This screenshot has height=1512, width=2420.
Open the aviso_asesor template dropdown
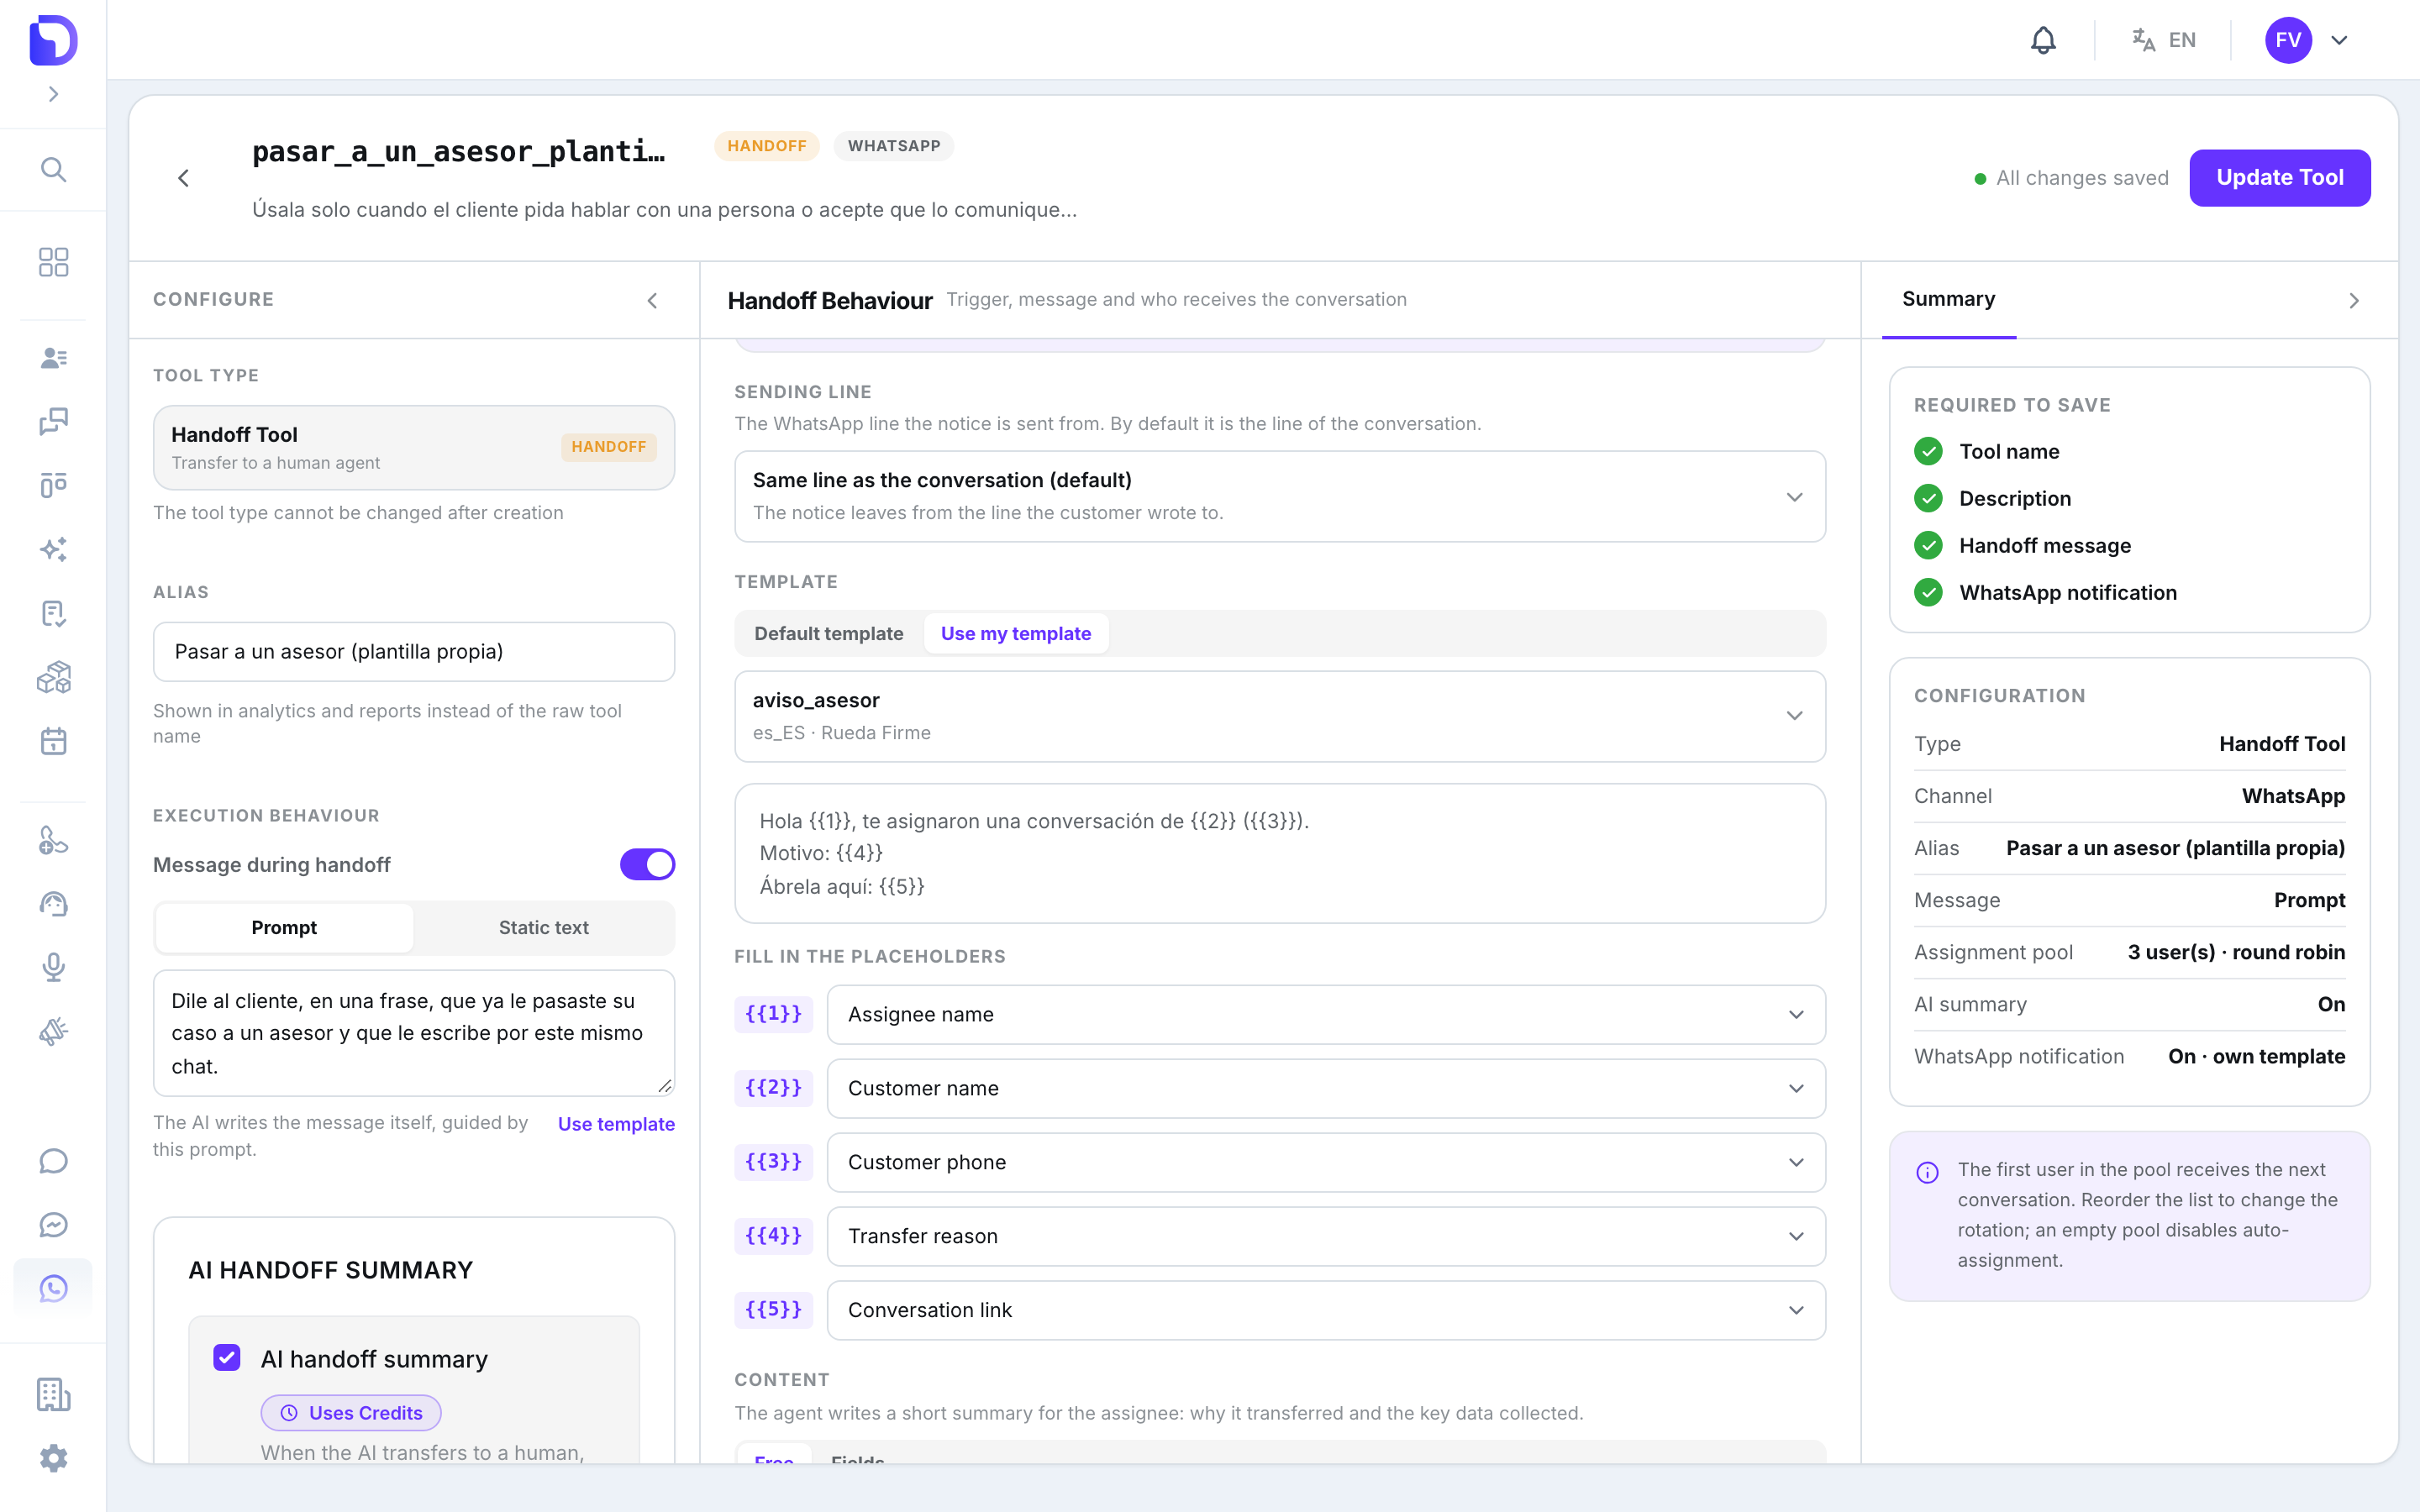click(x=1279, y=716)
